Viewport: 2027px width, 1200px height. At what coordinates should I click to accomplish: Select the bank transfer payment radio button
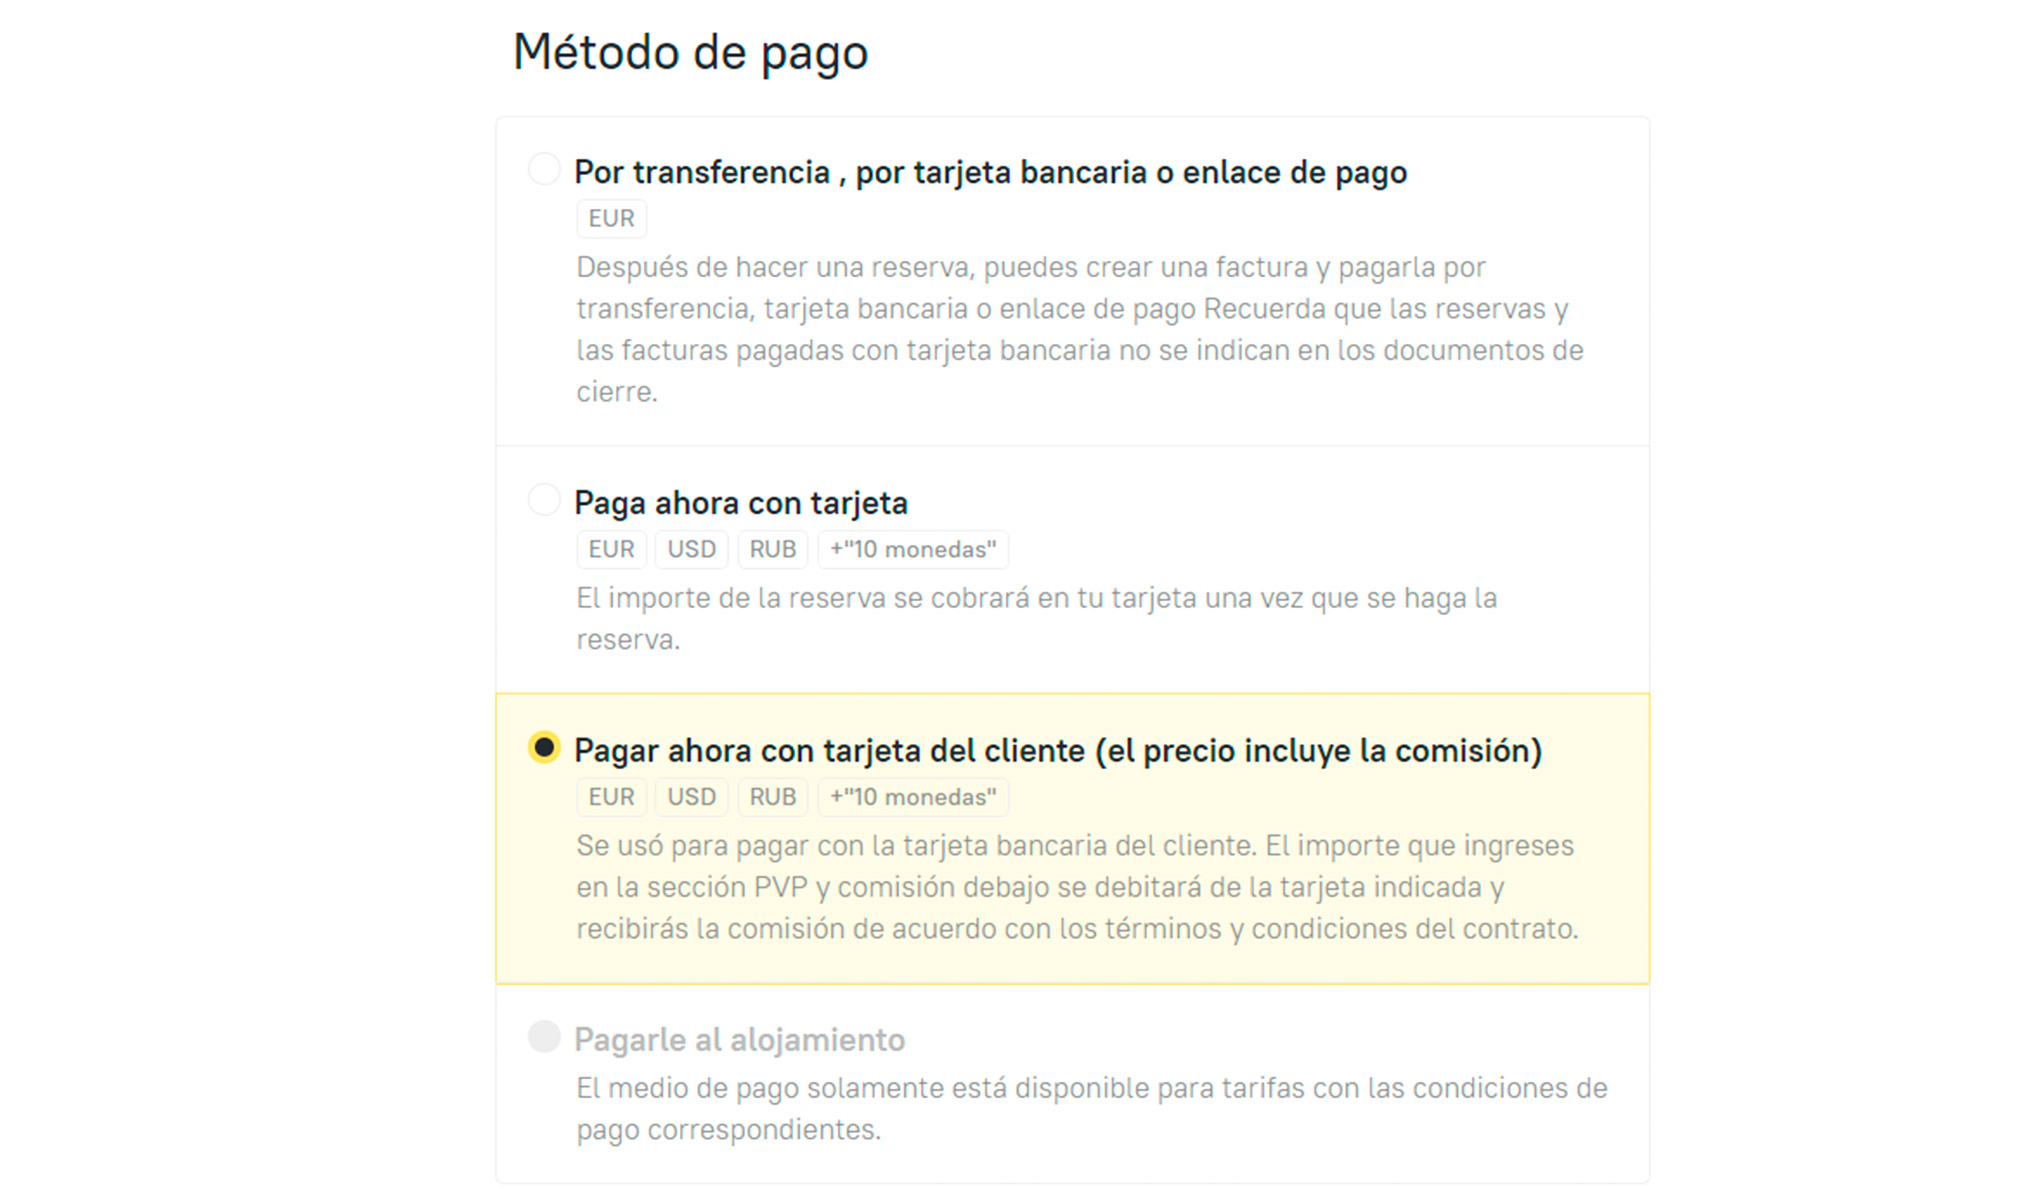click(x=544, y=169)
